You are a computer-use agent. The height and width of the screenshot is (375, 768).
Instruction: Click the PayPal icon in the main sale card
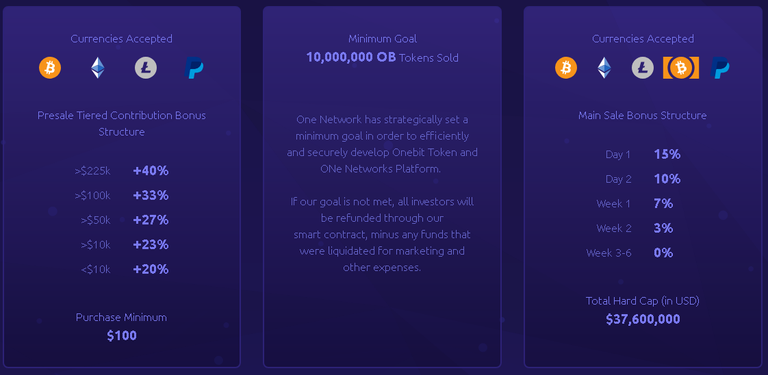(x=720, y=68)
